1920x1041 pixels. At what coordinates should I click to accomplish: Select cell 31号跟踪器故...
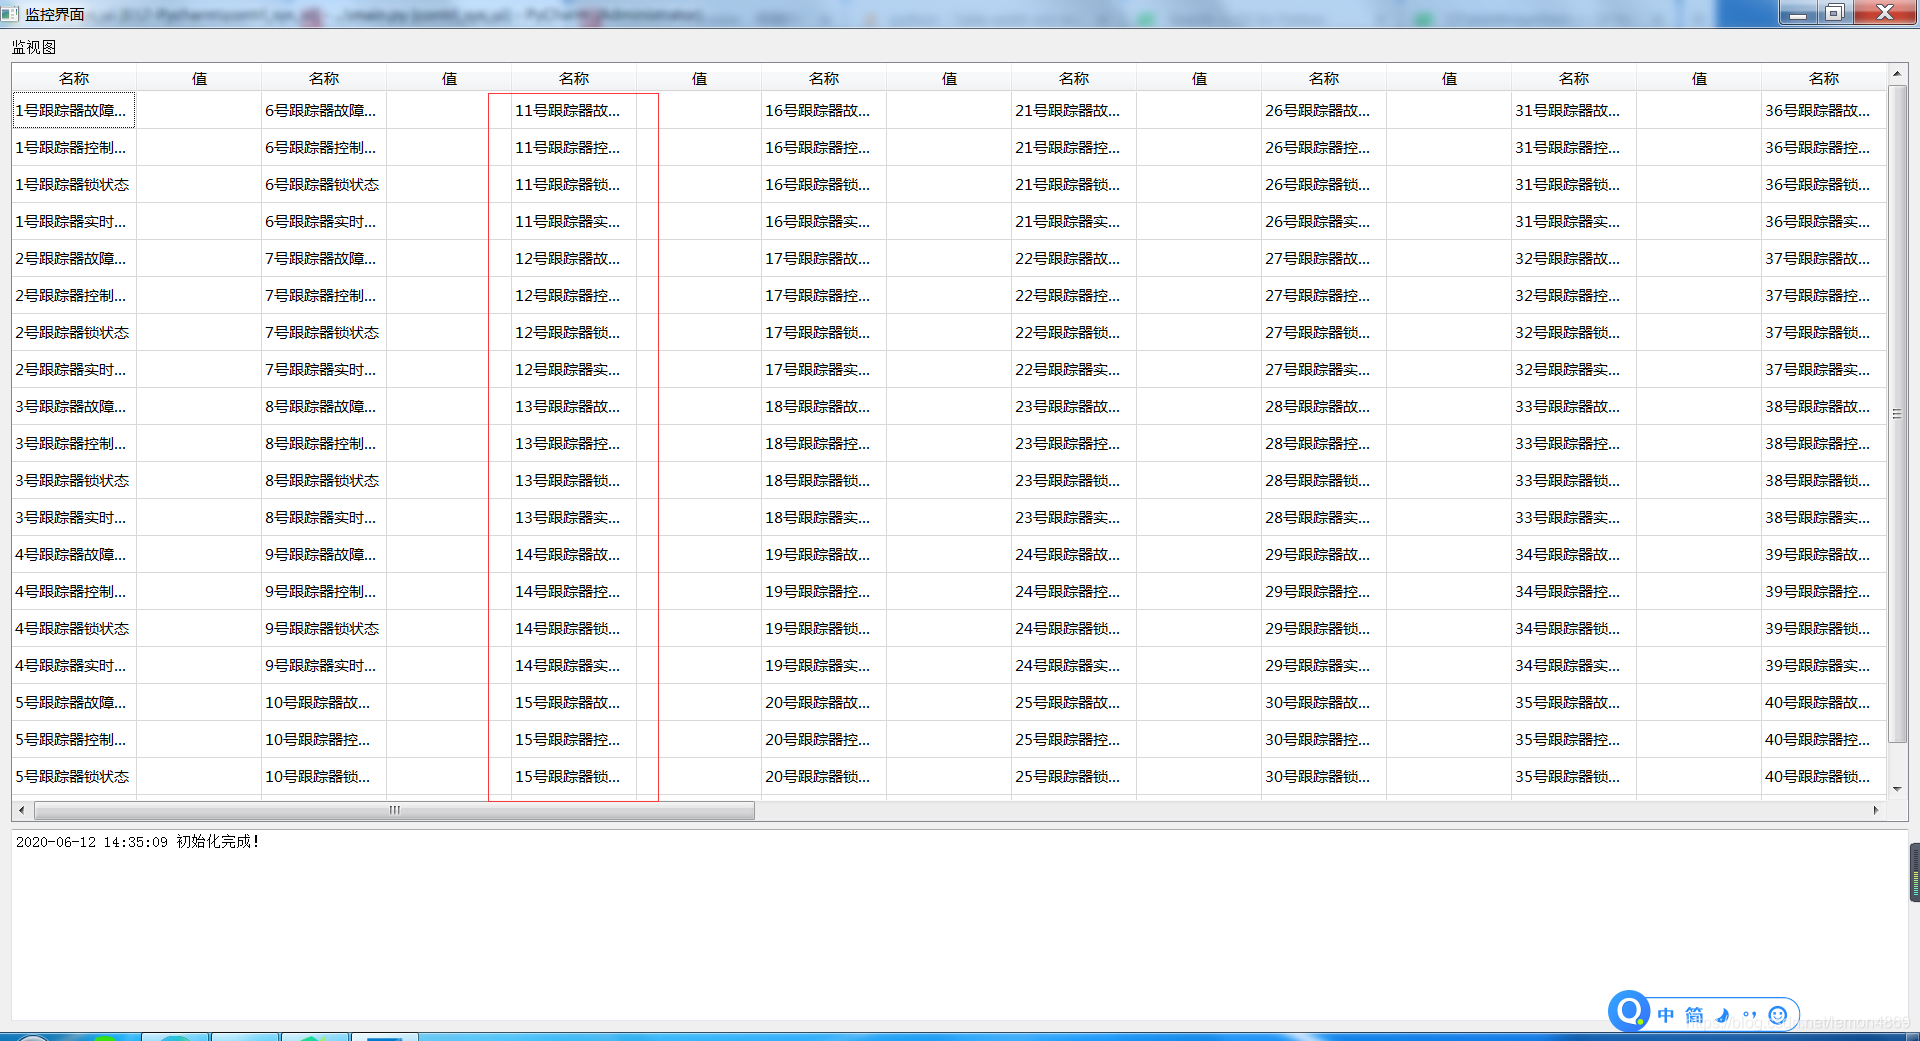pos(1574,110)
